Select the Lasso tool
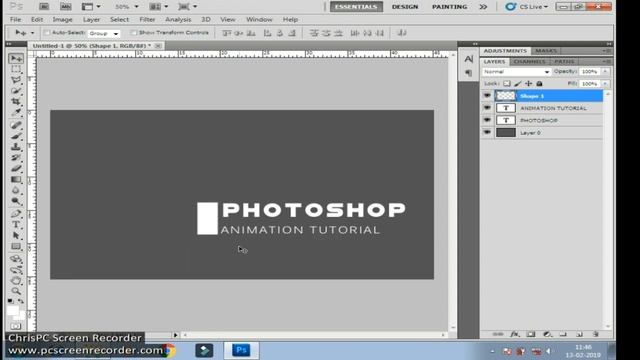Screen dimensions: 640x360 (16, 80)
